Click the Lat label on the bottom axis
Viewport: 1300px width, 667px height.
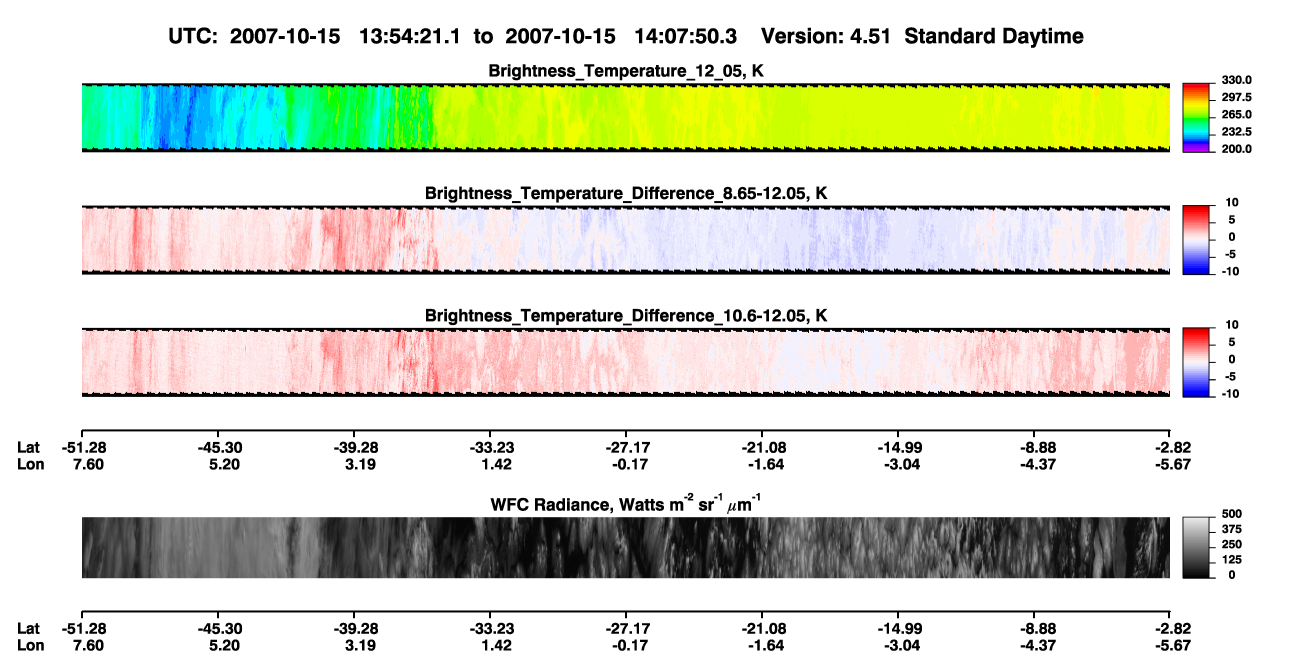[29, 629]
